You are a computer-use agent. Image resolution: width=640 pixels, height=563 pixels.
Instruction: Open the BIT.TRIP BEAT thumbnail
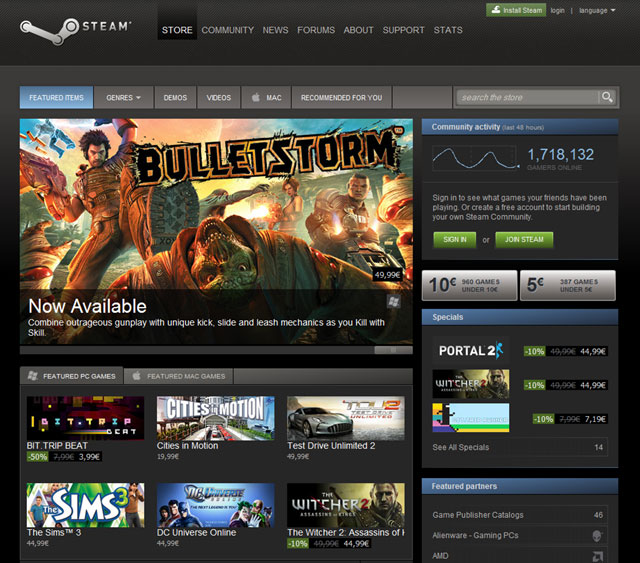point(85,418)
